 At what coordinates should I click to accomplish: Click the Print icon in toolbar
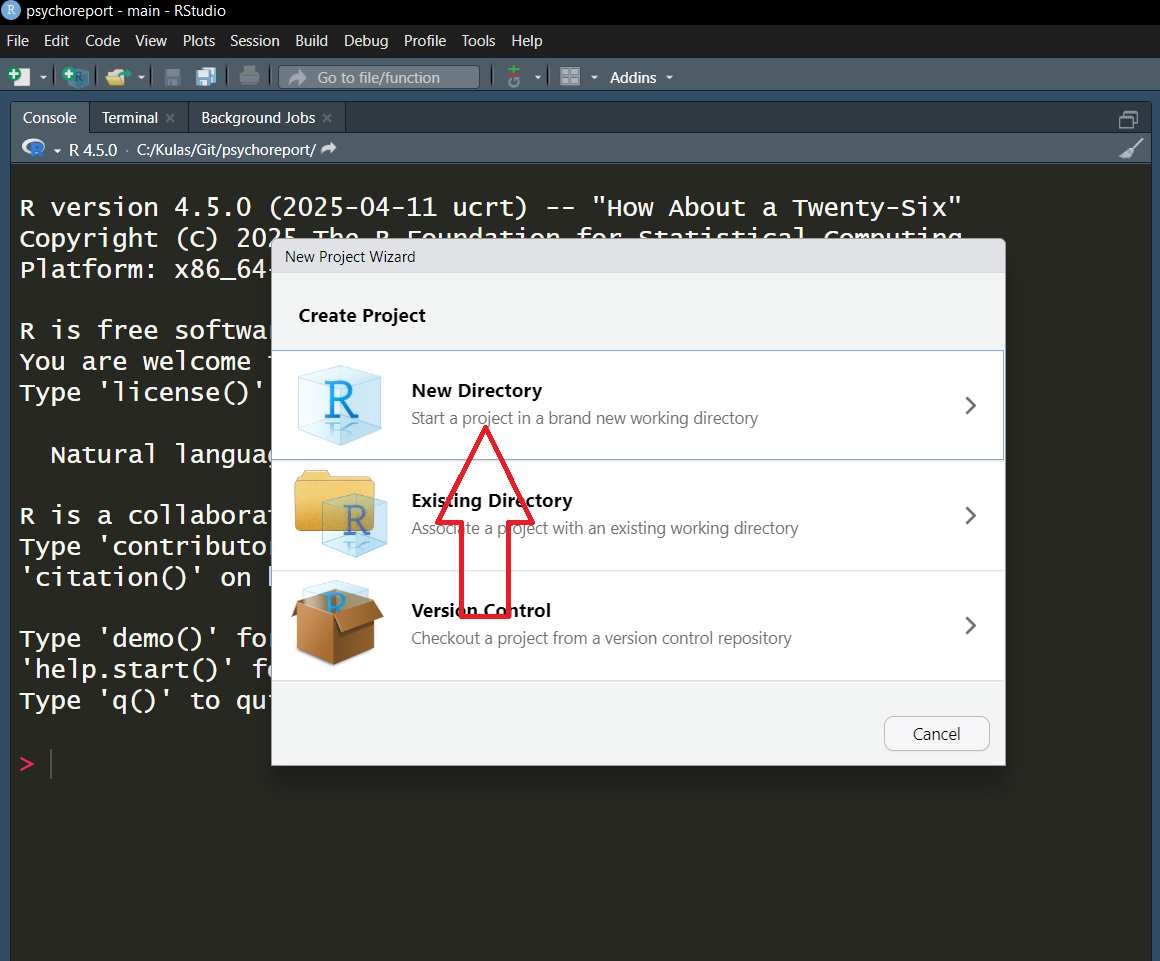click(250, 77)
